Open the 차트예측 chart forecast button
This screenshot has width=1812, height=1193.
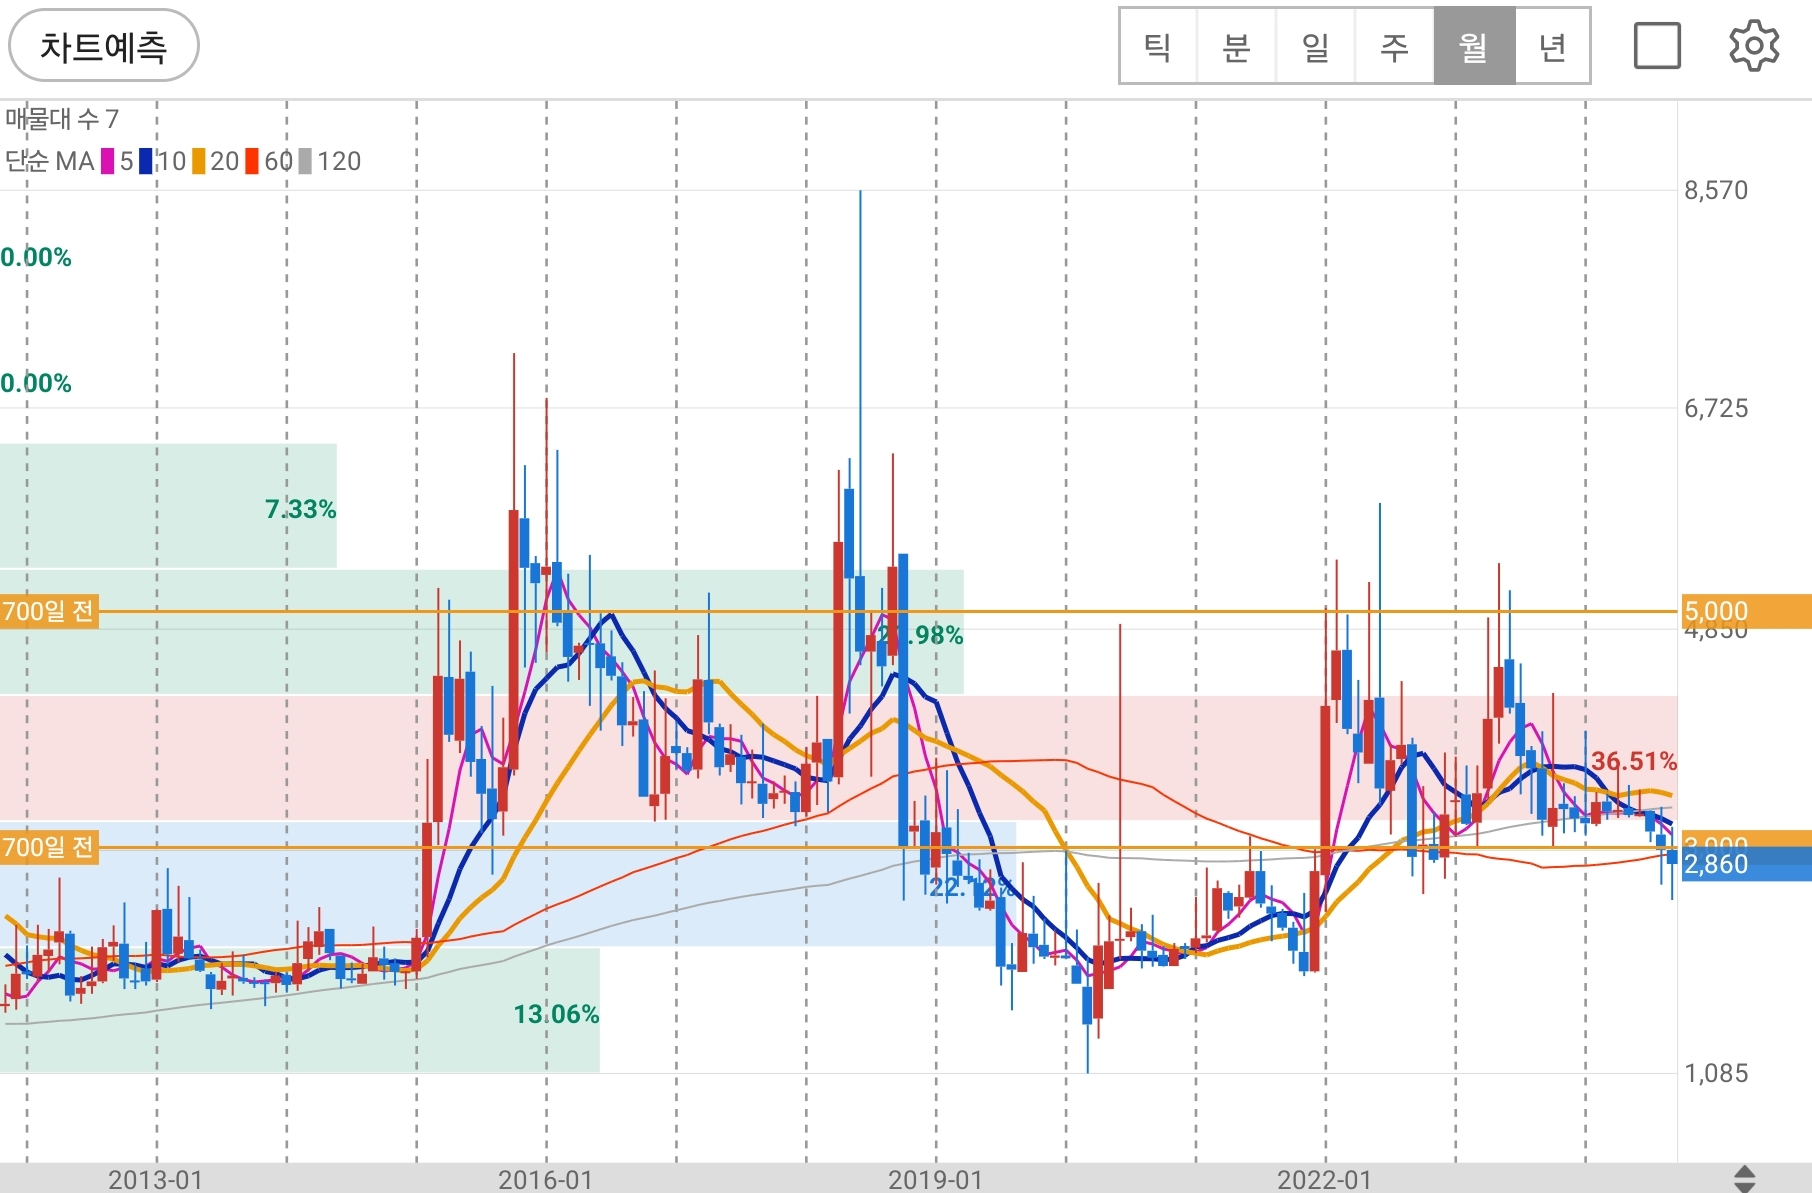104,46
